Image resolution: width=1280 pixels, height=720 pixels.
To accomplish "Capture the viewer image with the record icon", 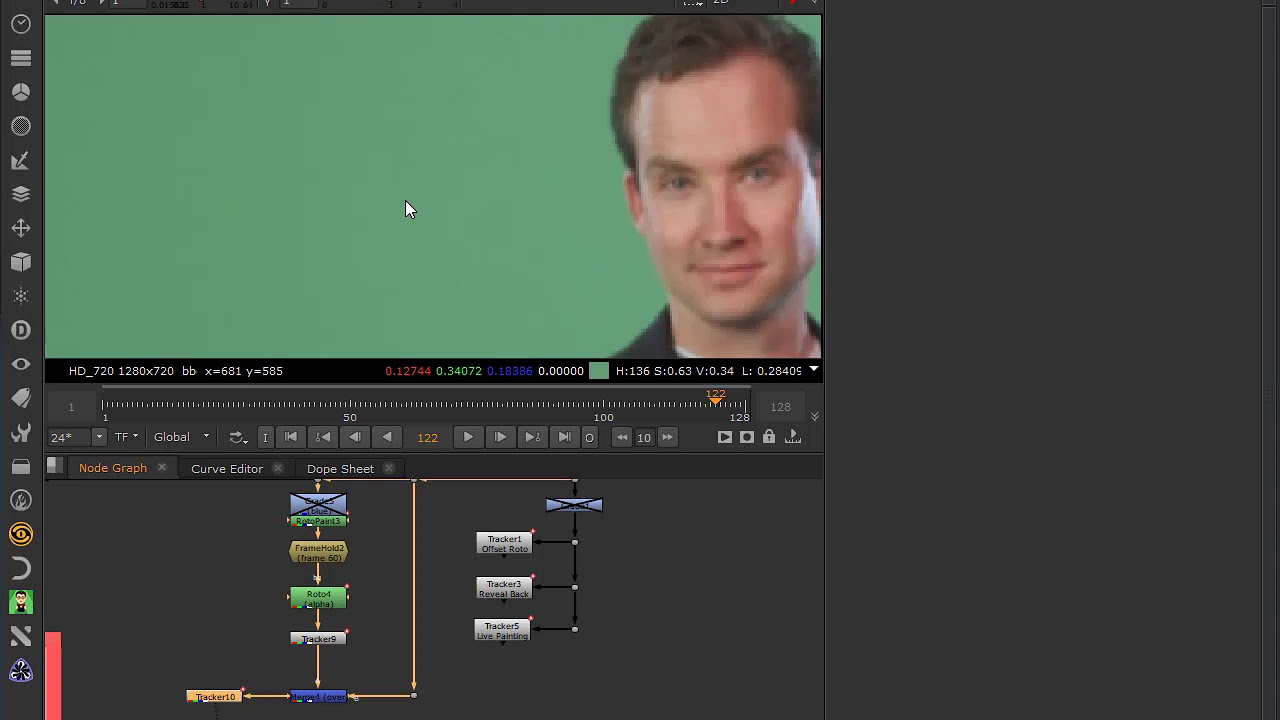I will [747, 437].
